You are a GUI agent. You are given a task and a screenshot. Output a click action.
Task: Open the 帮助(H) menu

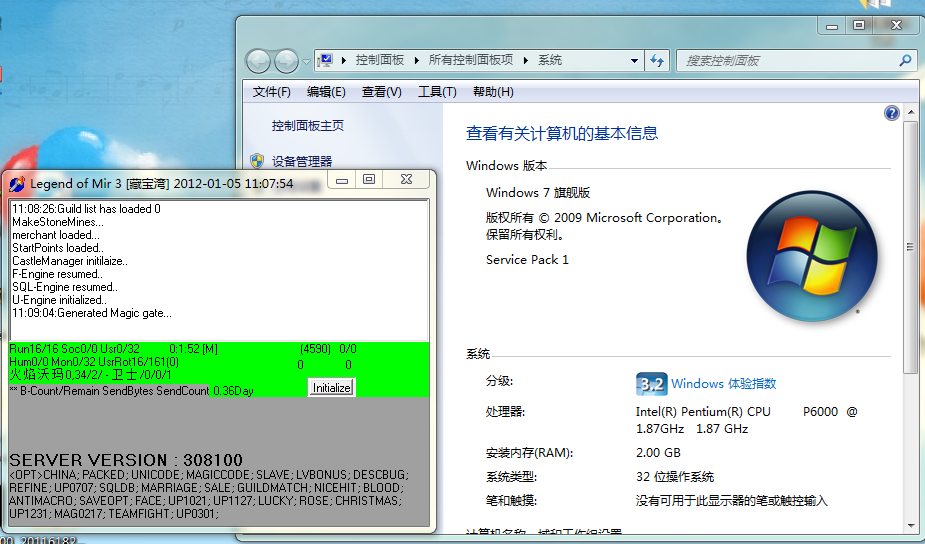tap(493, 92)
